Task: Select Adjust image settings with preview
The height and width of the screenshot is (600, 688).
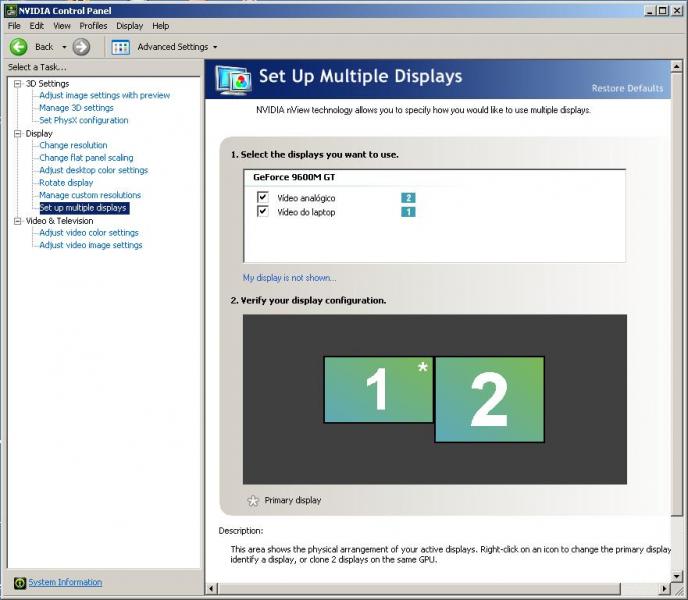Action: click(104, 95)
